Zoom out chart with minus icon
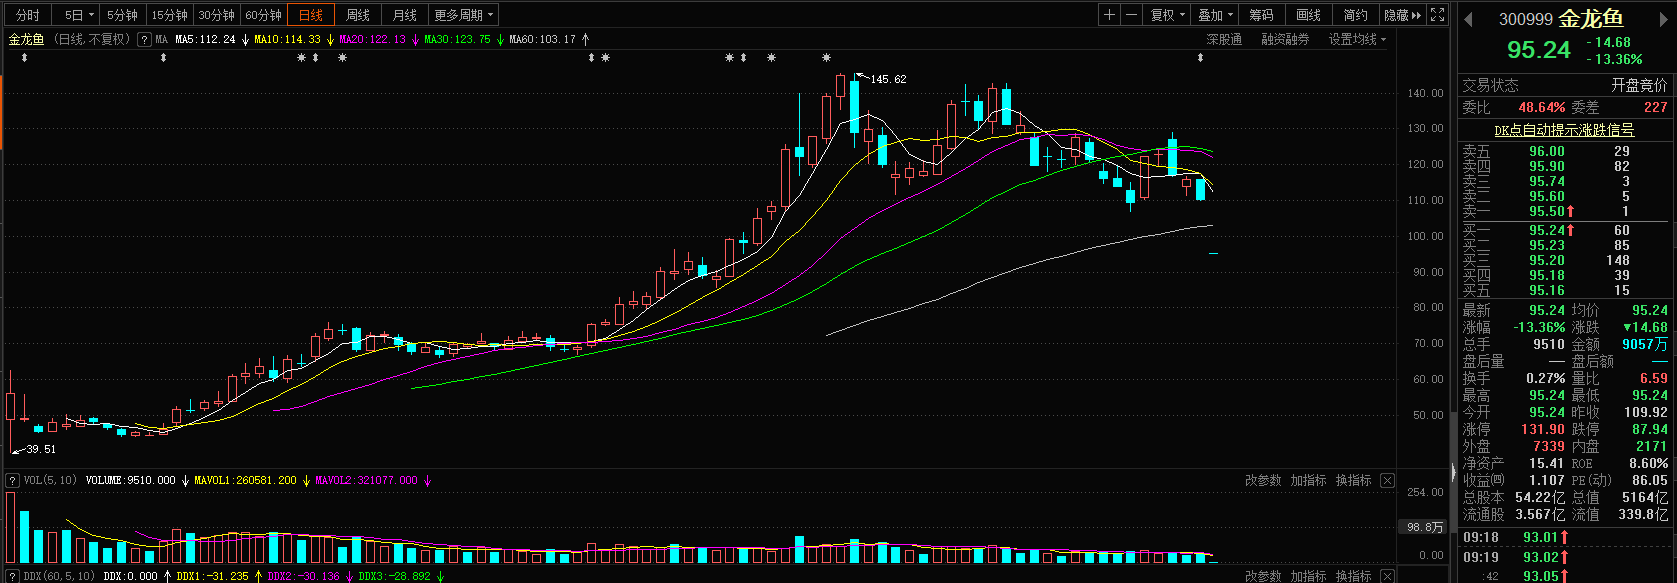This screenshot has width=1677, height=583. [x=1131, y=15]
